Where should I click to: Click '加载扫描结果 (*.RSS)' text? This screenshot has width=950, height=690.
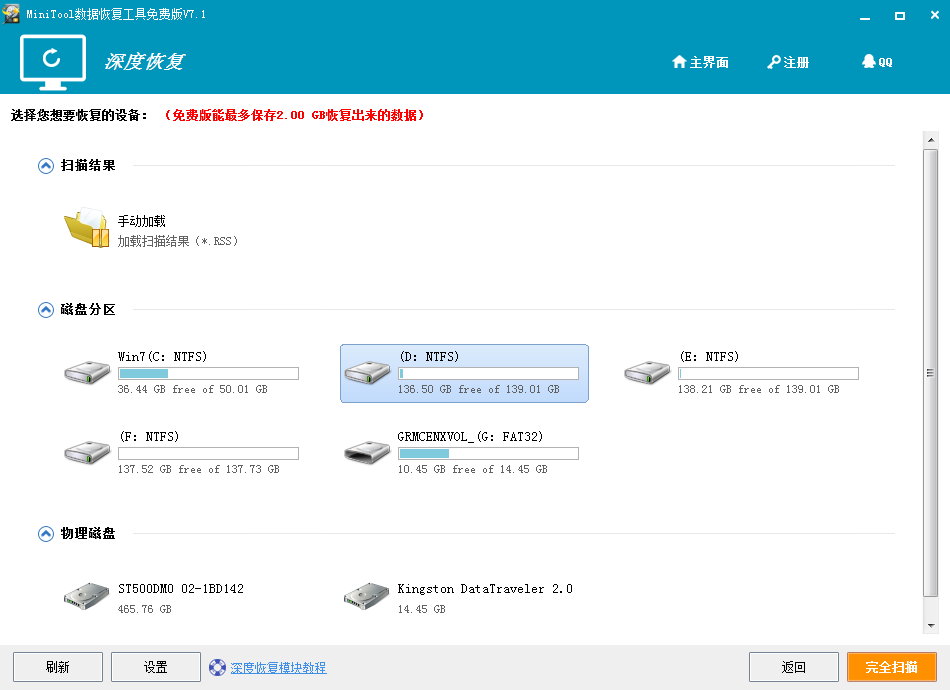[x=178, y=241]
